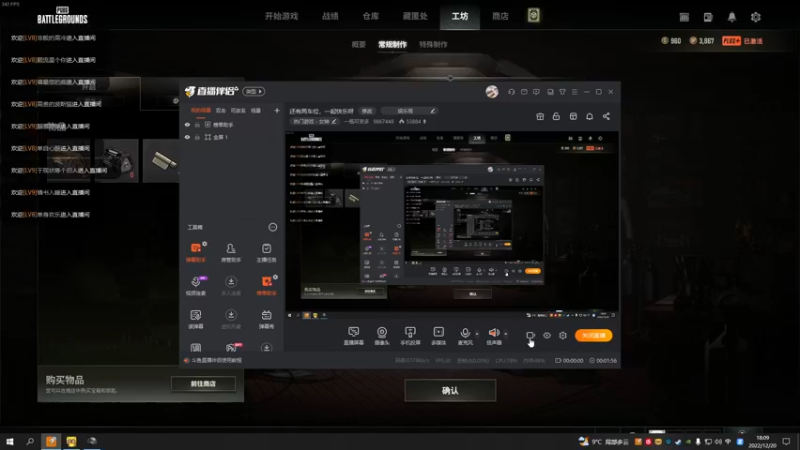Add 直播屏幕 screen capture source
The height and width of the screenshot is (450, 800).
coord(354,336)
